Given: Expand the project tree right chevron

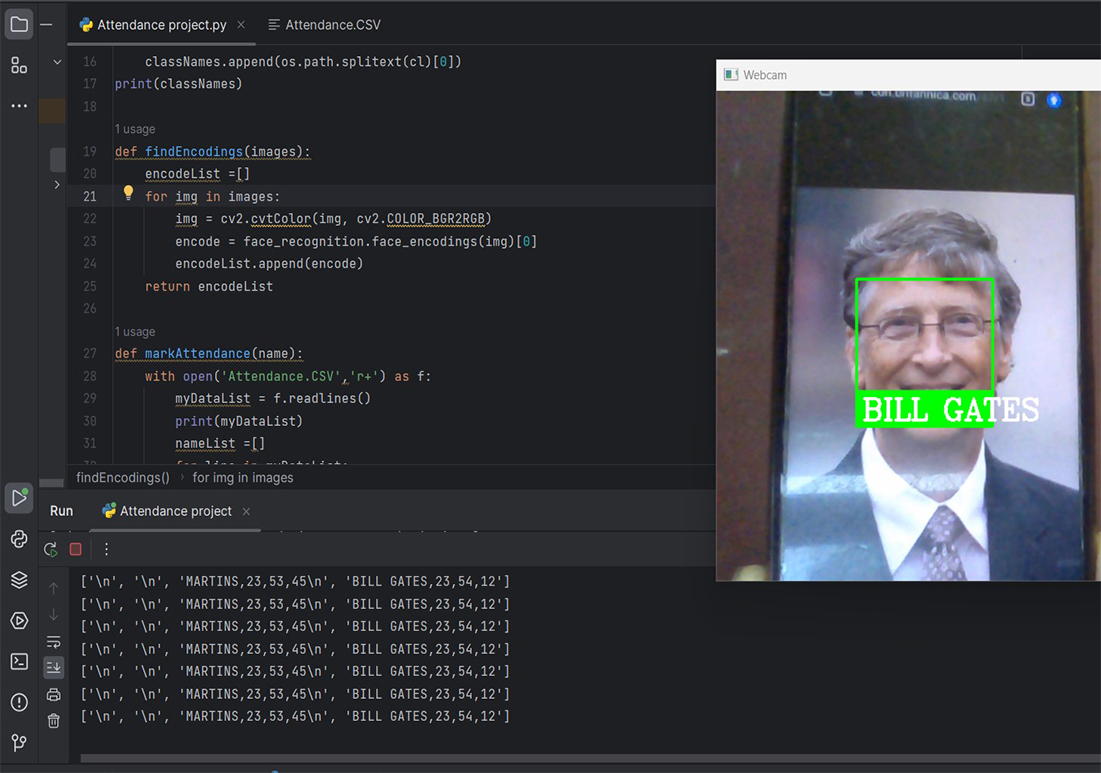Looking at the screenshot, I should point(57,185).
